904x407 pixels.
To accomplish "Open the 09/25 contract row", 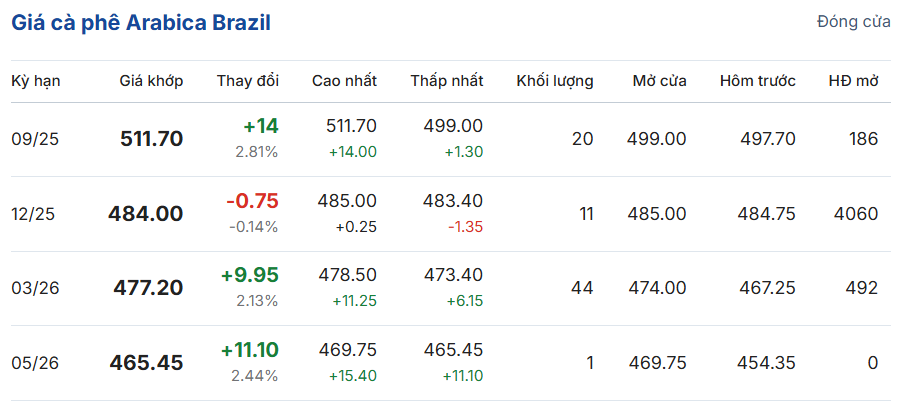I will click(x=451, y=139).
